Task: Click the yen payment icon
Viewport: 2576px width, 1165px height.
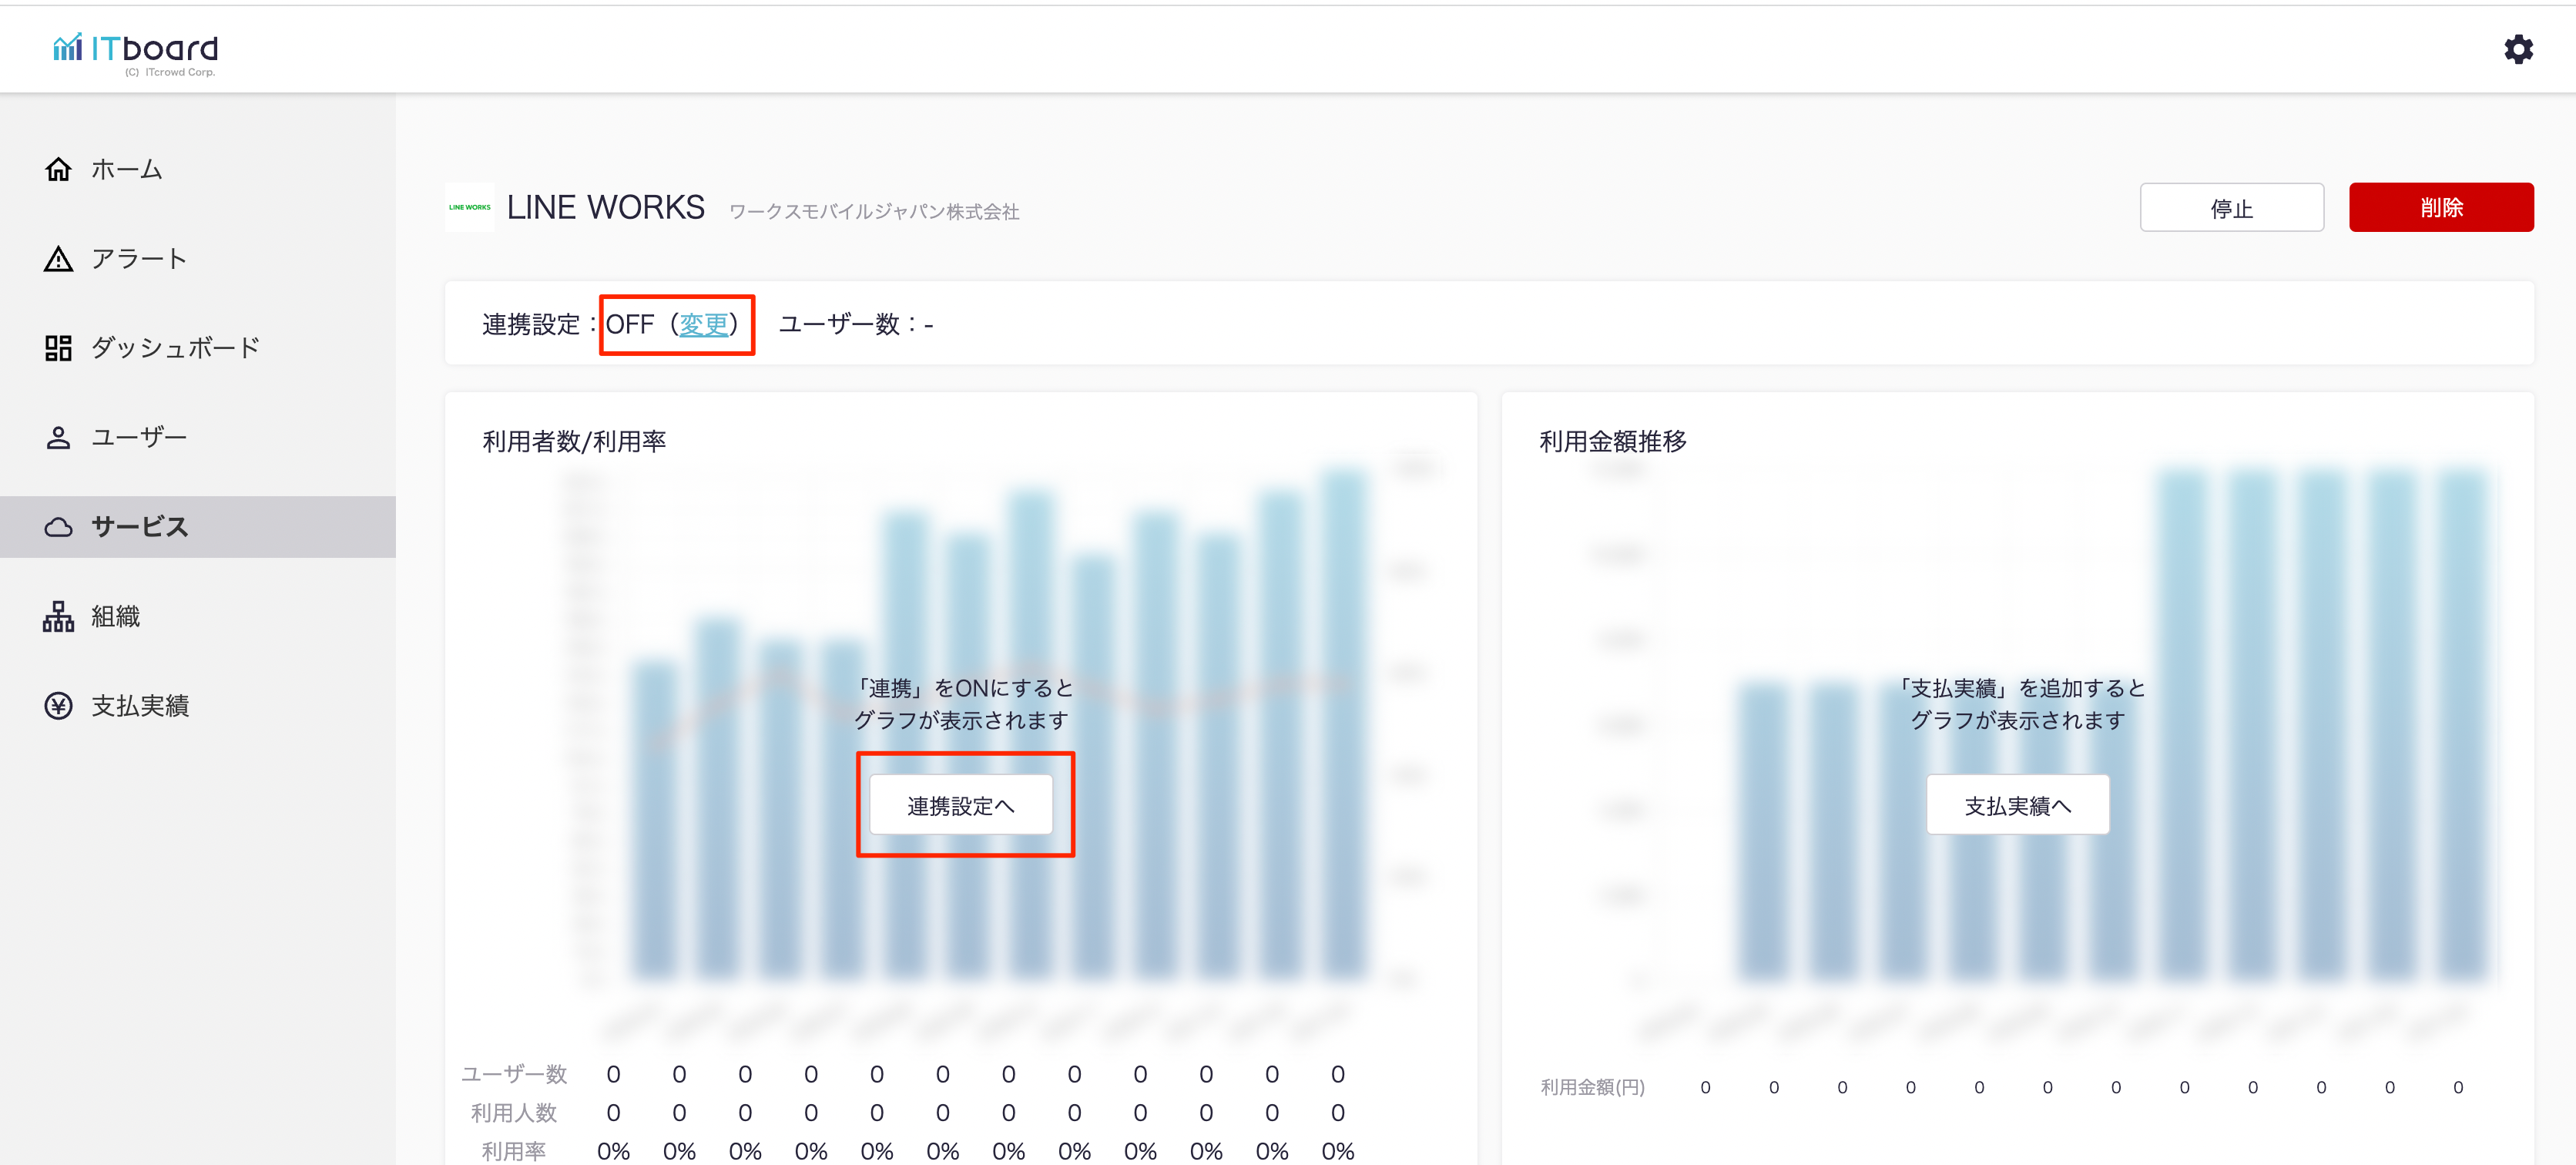Action: point(58,706)
